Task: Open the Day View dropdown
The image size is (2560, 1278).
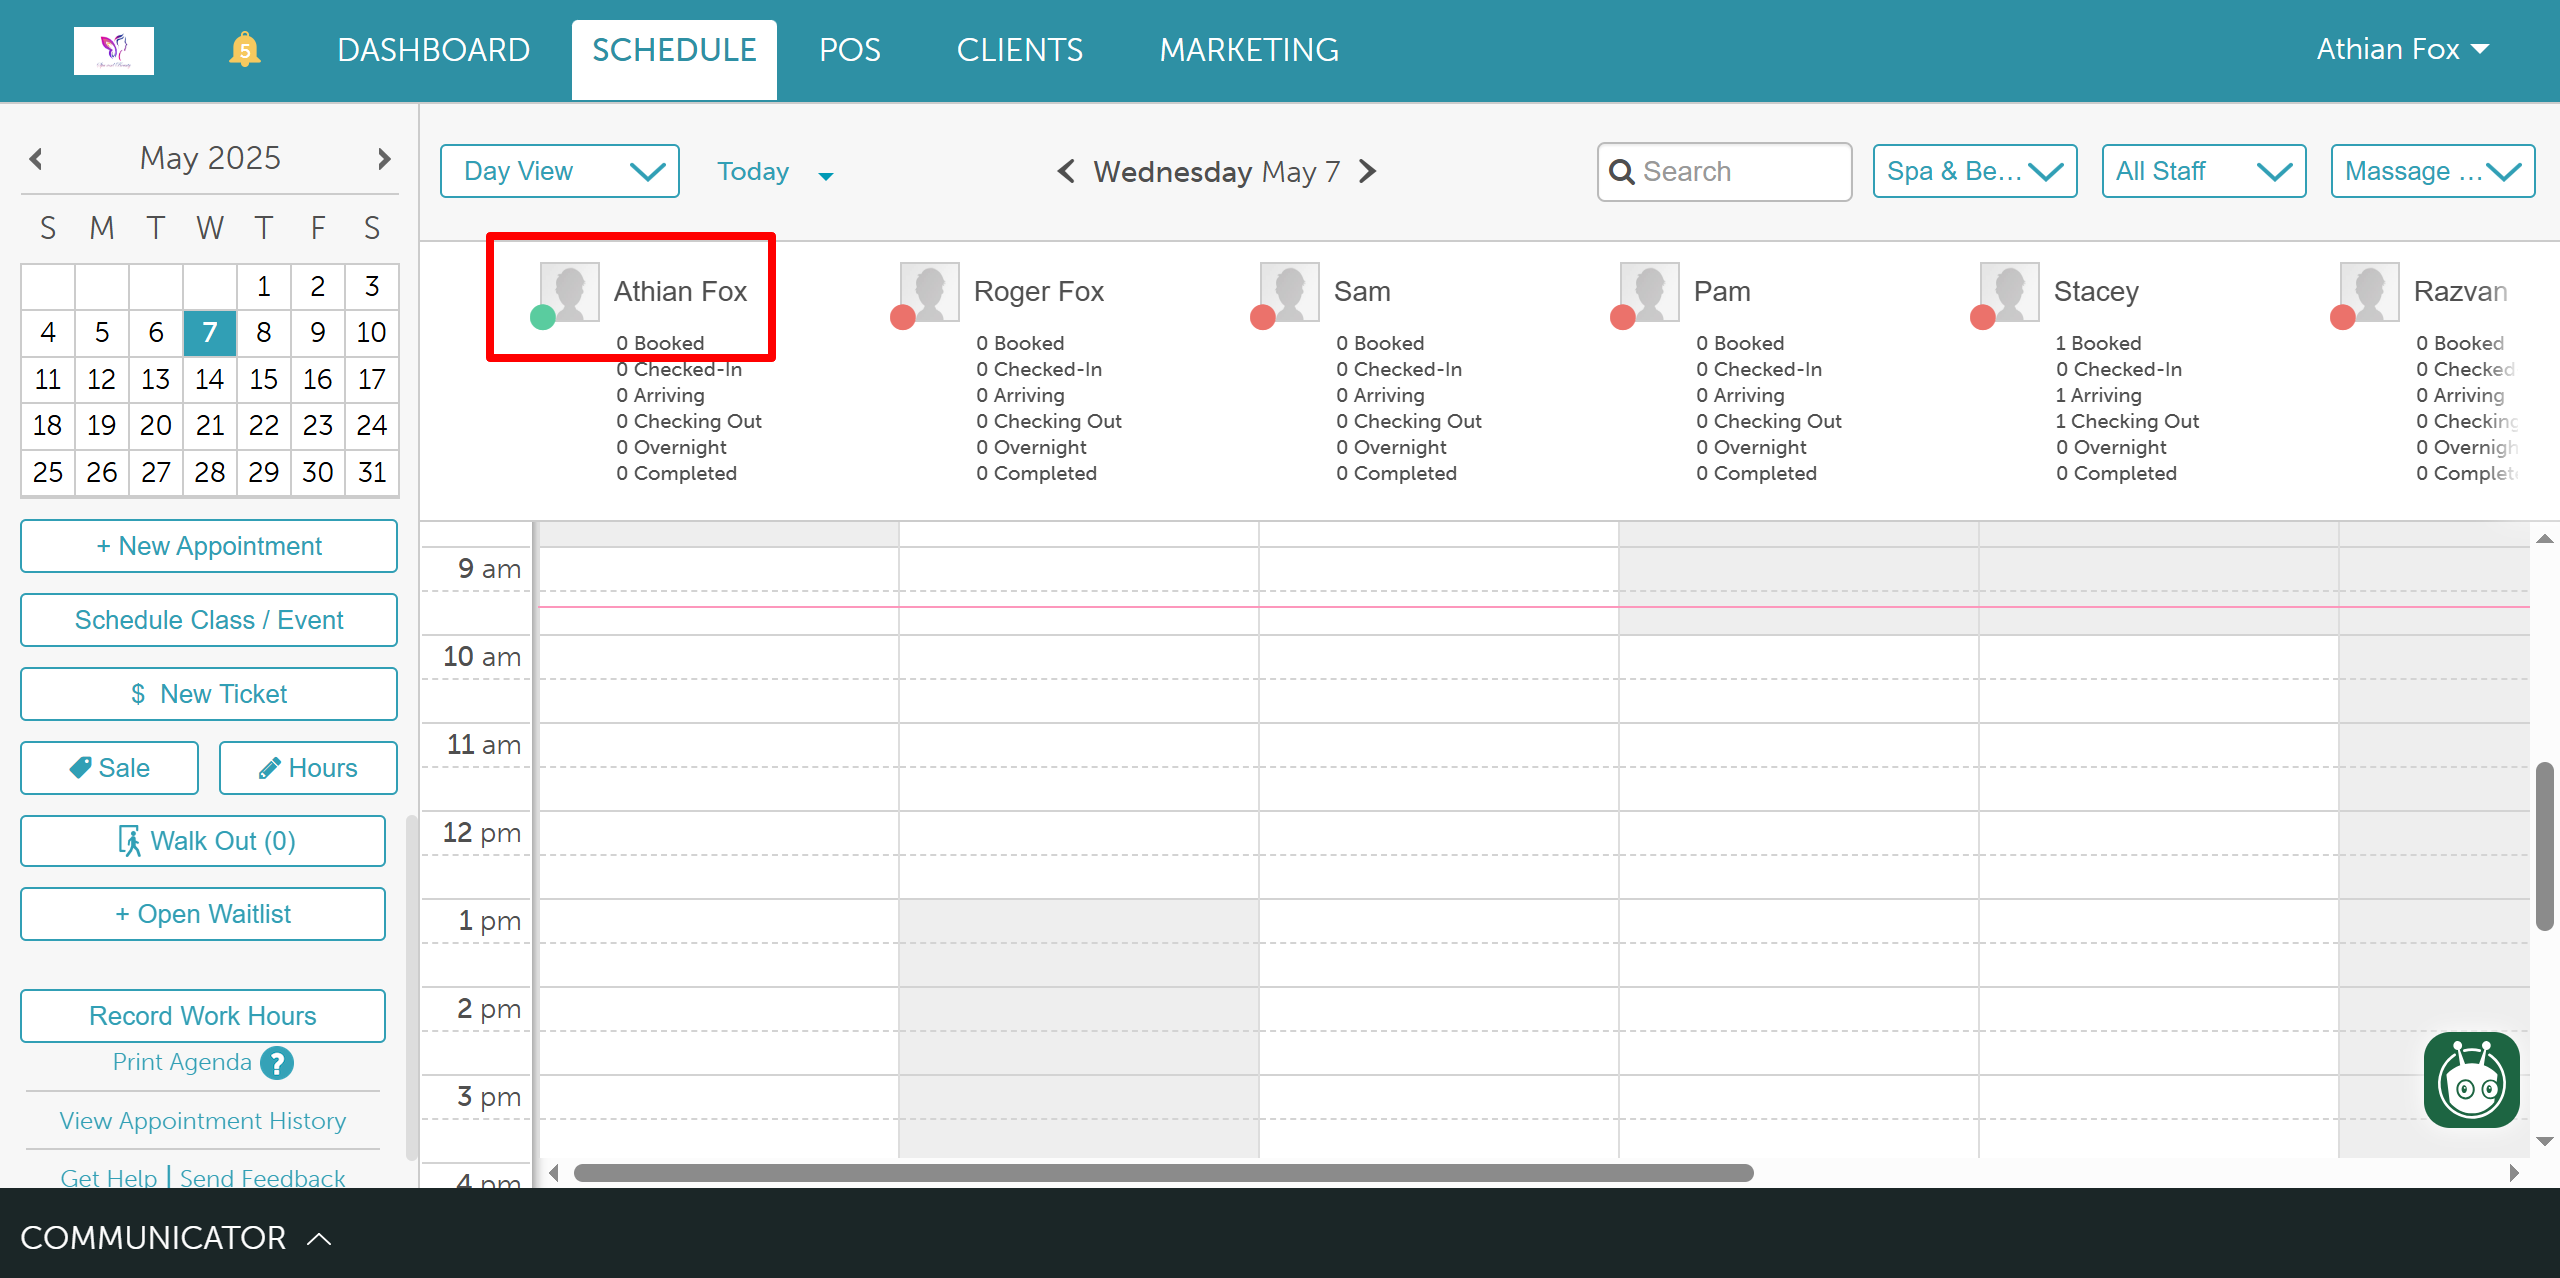Action: click(560, 171)
